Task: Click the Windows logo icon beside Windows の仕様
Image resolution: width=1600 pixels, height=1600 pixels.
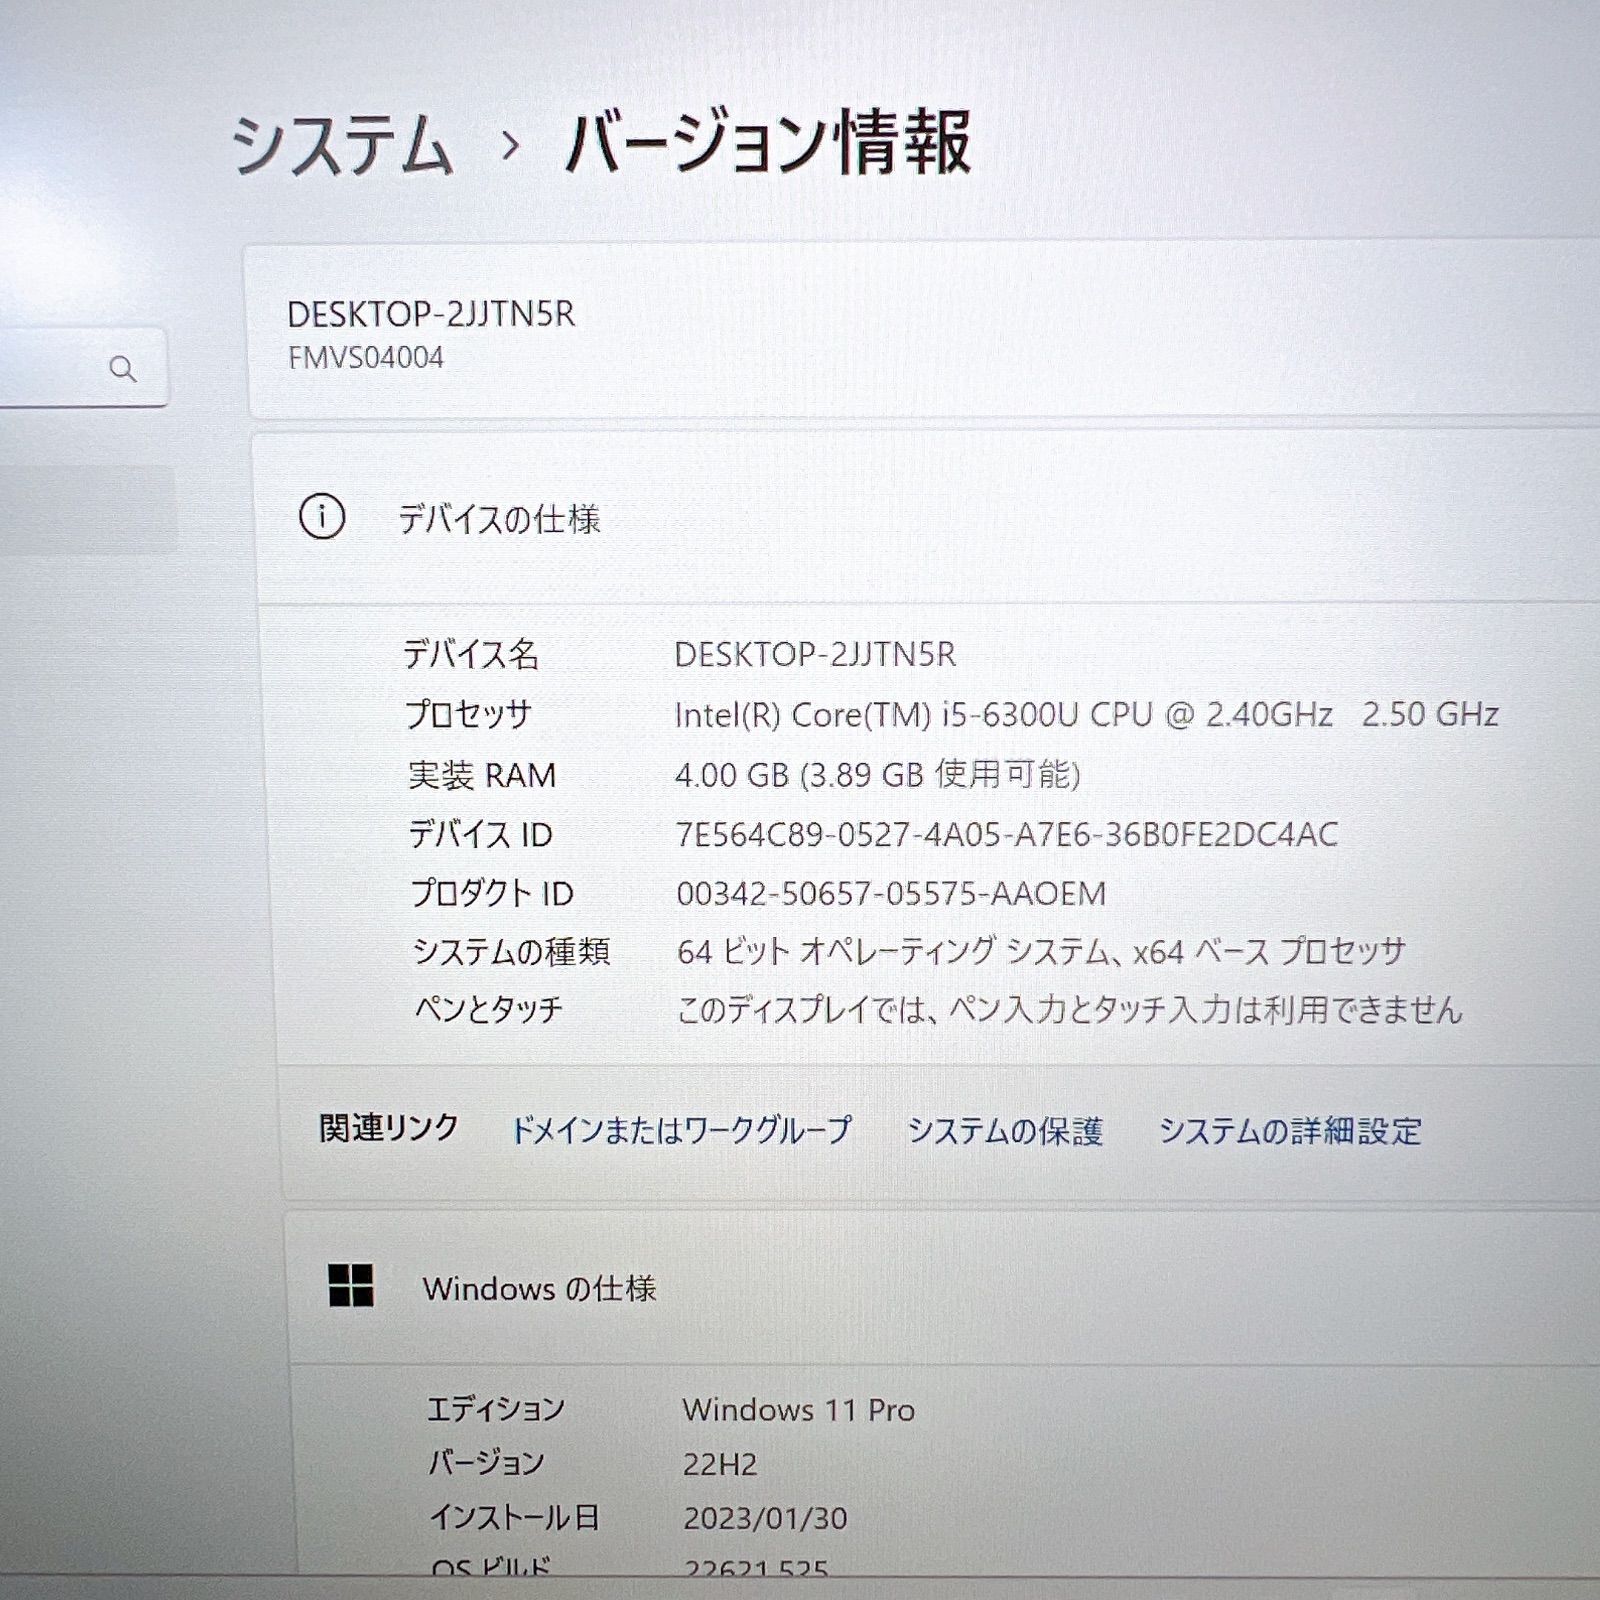Action: [351, 1285]
